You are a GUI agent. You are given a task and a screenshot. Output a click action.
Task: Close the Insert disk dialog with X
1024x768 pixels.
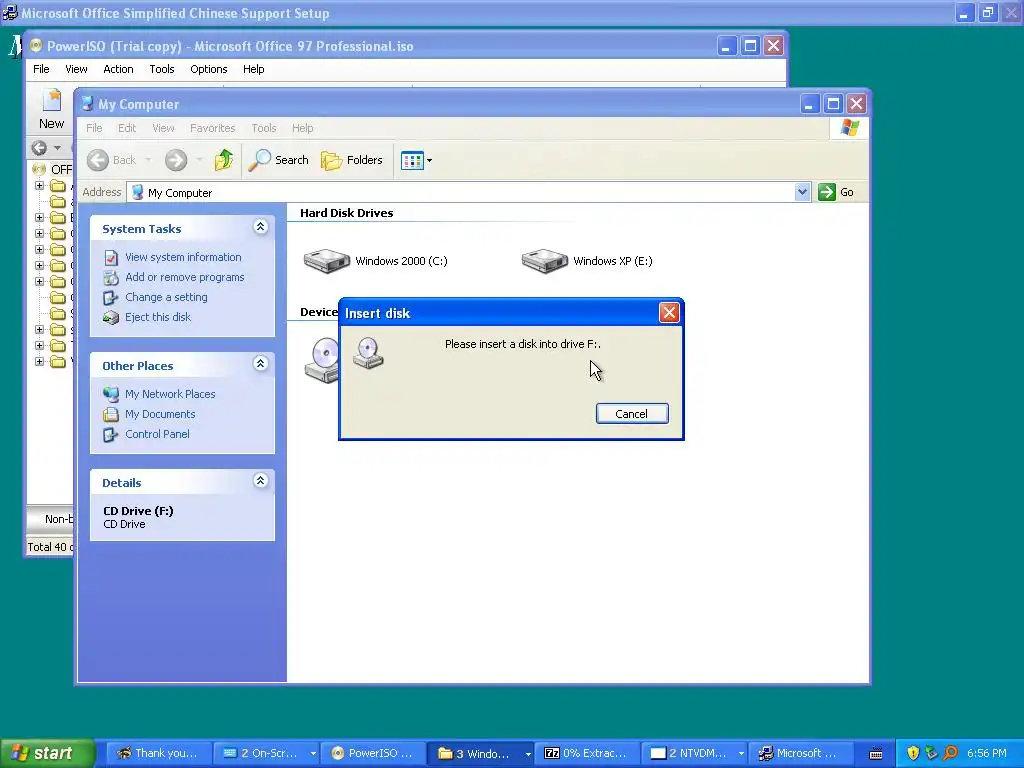pos(669,313)
